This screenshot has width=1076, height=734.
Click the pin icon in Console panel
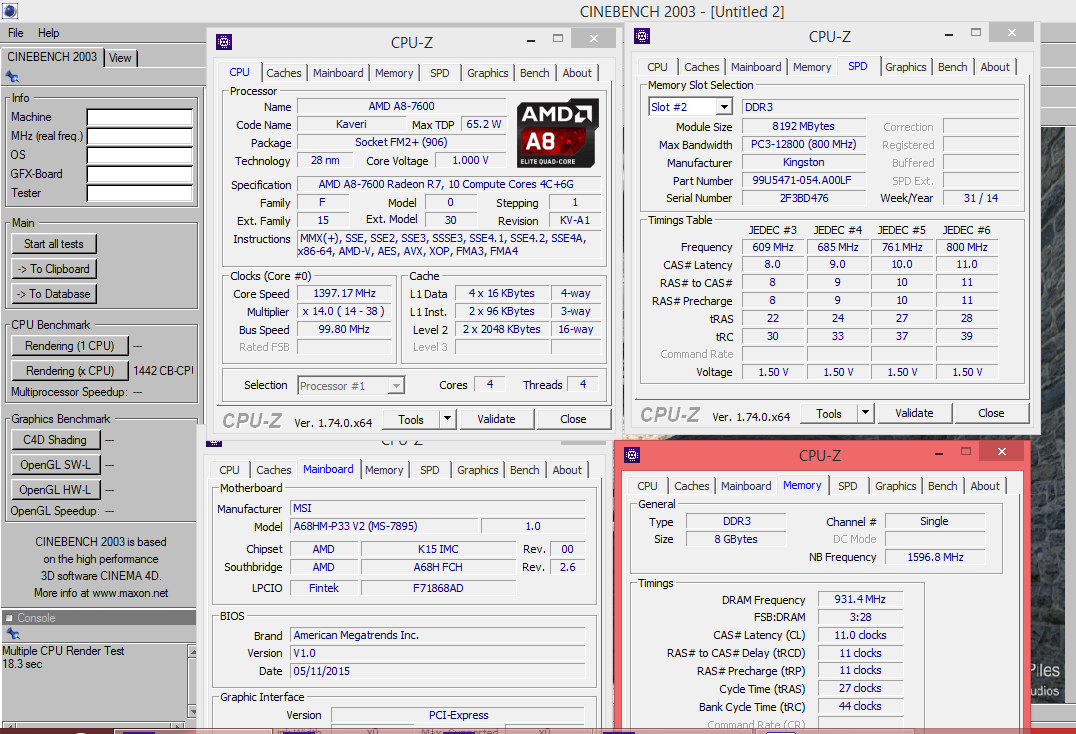(x=12, y=634)
